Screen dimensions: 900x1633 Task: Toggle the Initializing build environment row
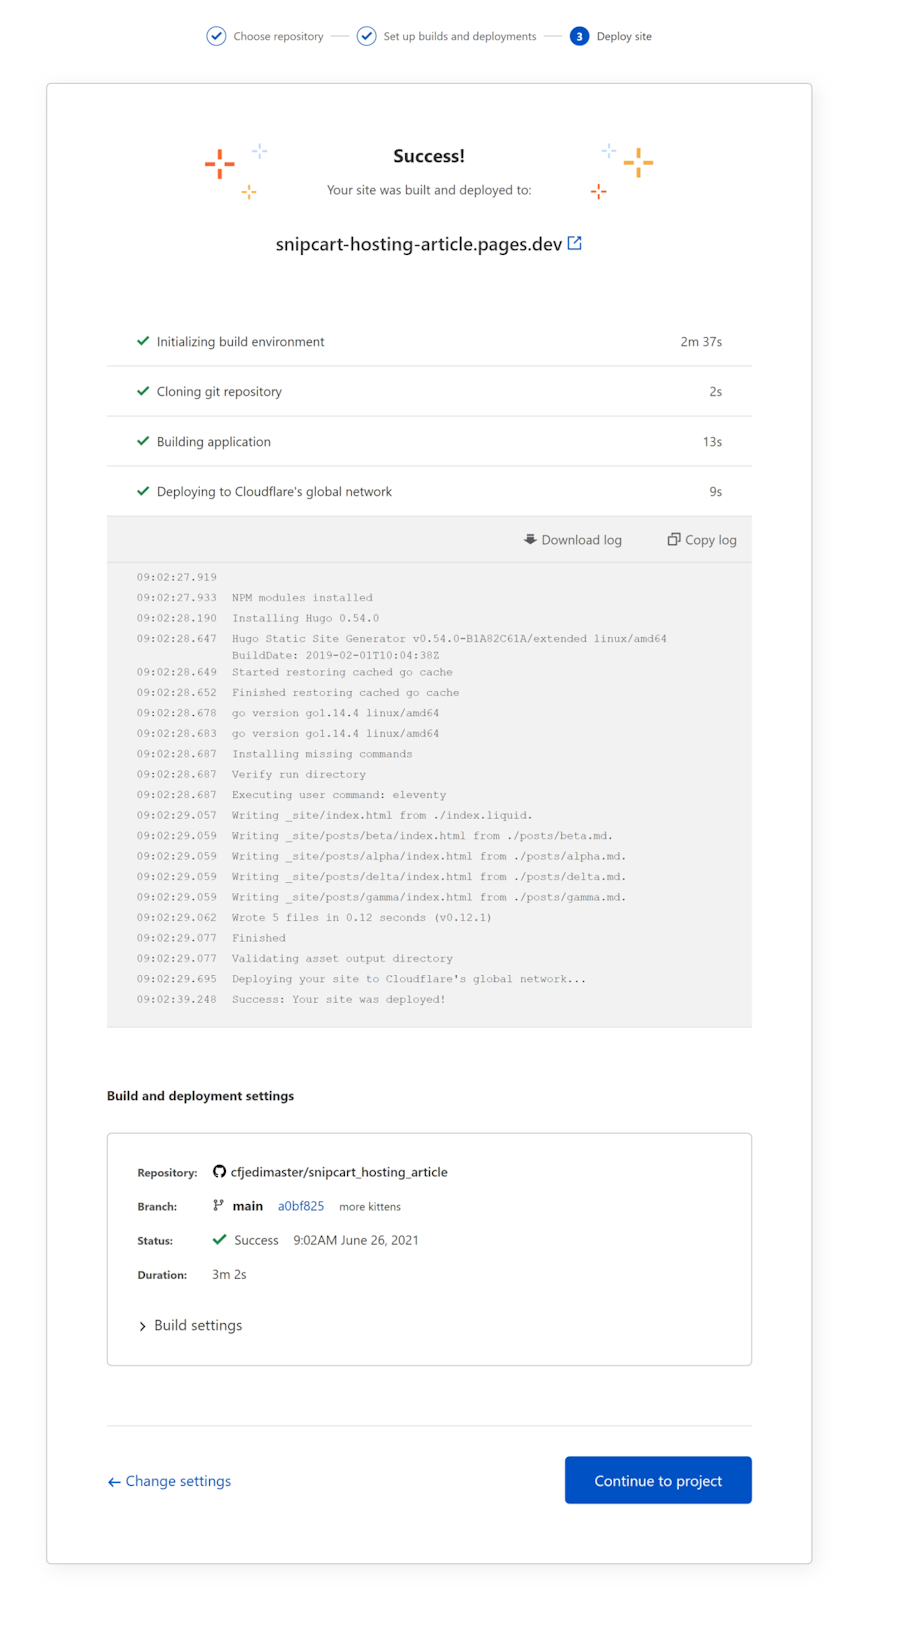coord(429,341)
